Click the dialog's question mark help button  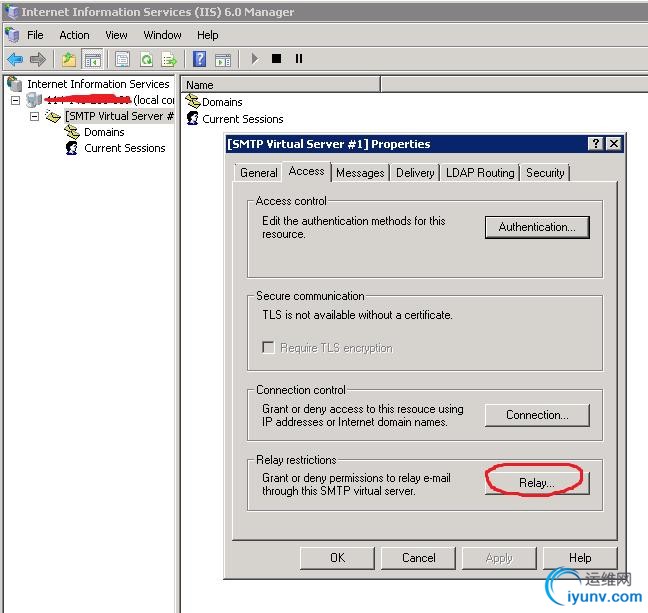coord(596,144)
